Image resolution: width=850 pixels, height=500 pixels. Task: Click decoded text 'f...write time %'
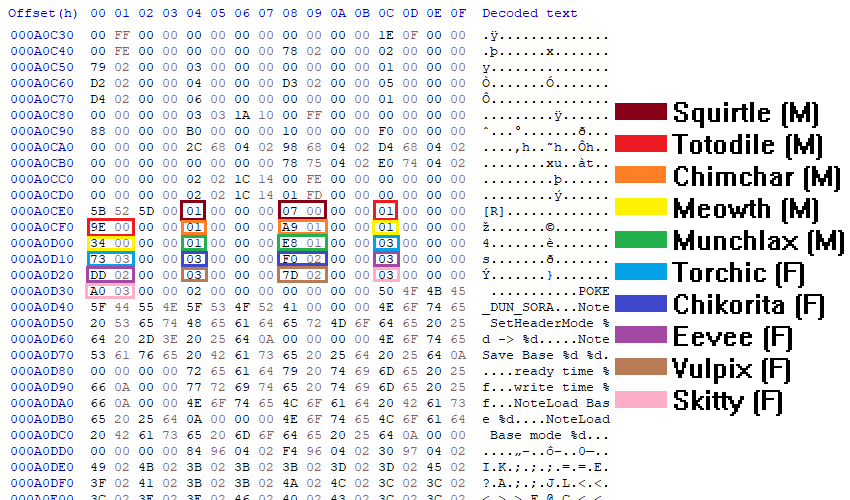[x=546, y=387]
